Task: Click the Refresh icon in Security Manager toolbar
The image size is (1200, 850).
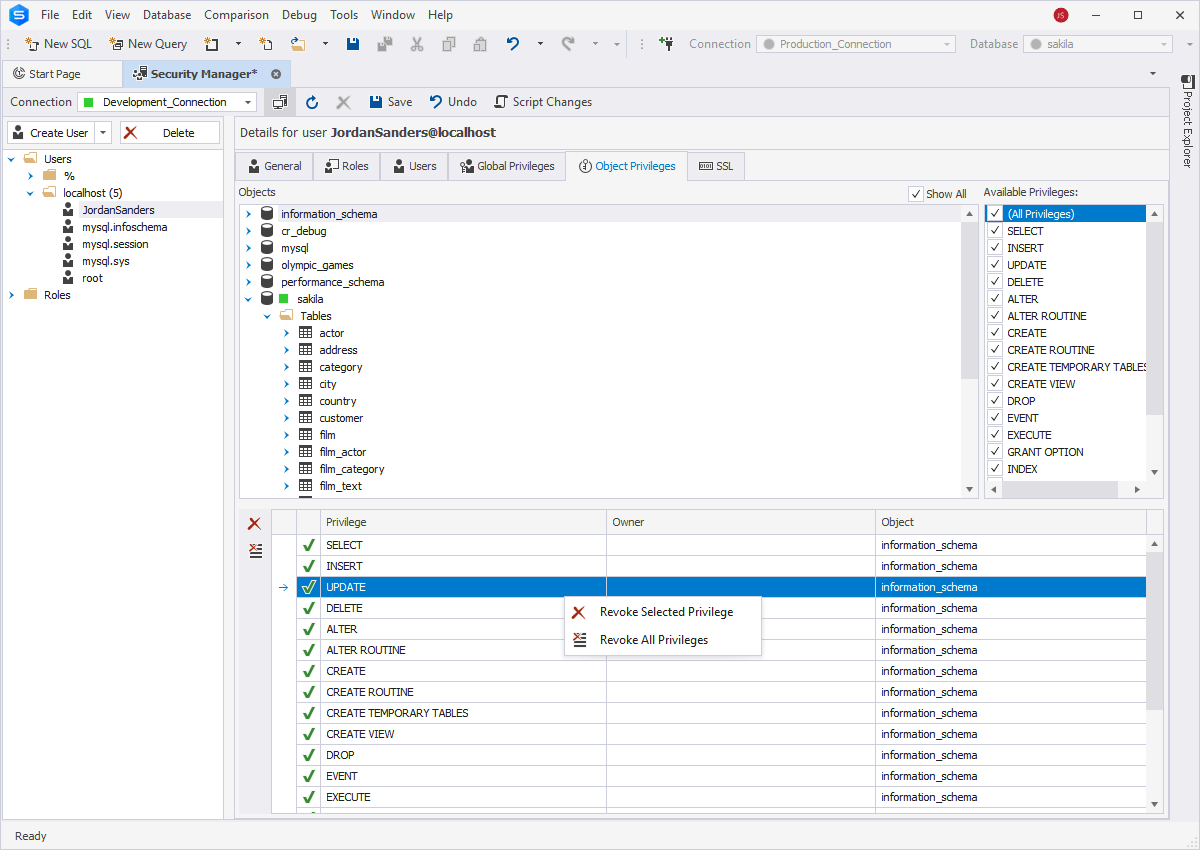Action: tap(311, 101)
